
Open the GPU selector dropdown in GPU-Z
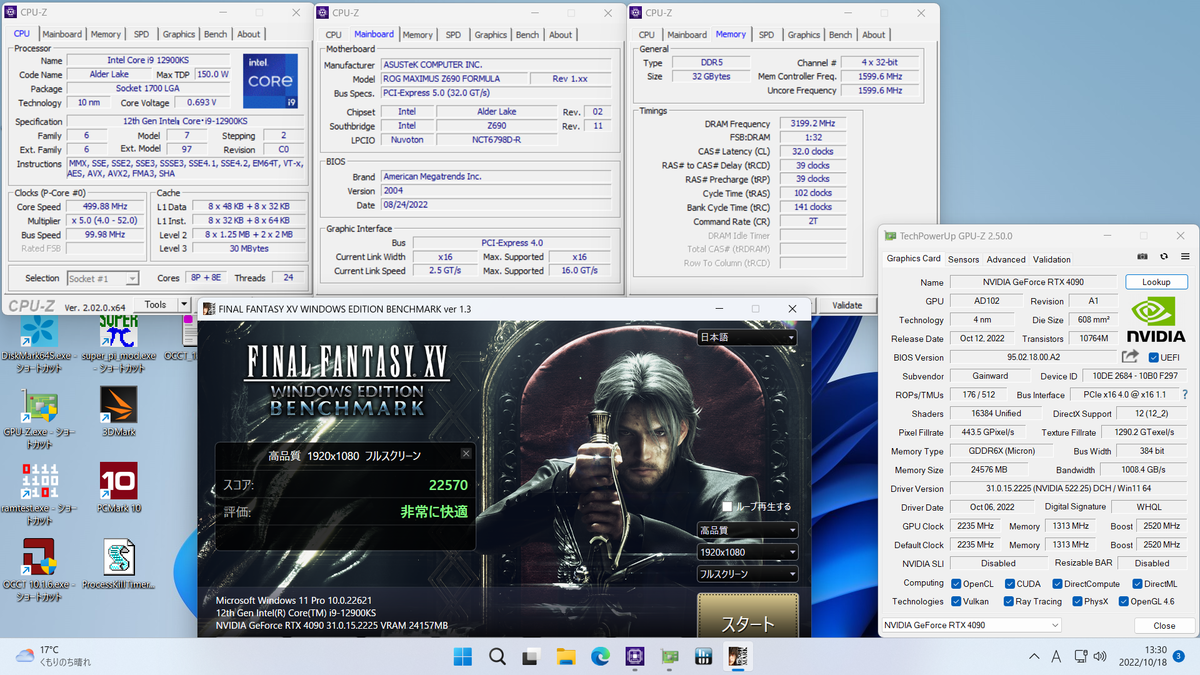pyautogui.click(x=970, y=626)
